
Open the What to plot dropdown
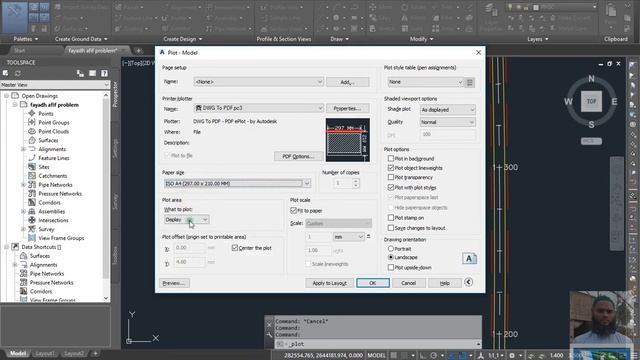click(187, 220)
